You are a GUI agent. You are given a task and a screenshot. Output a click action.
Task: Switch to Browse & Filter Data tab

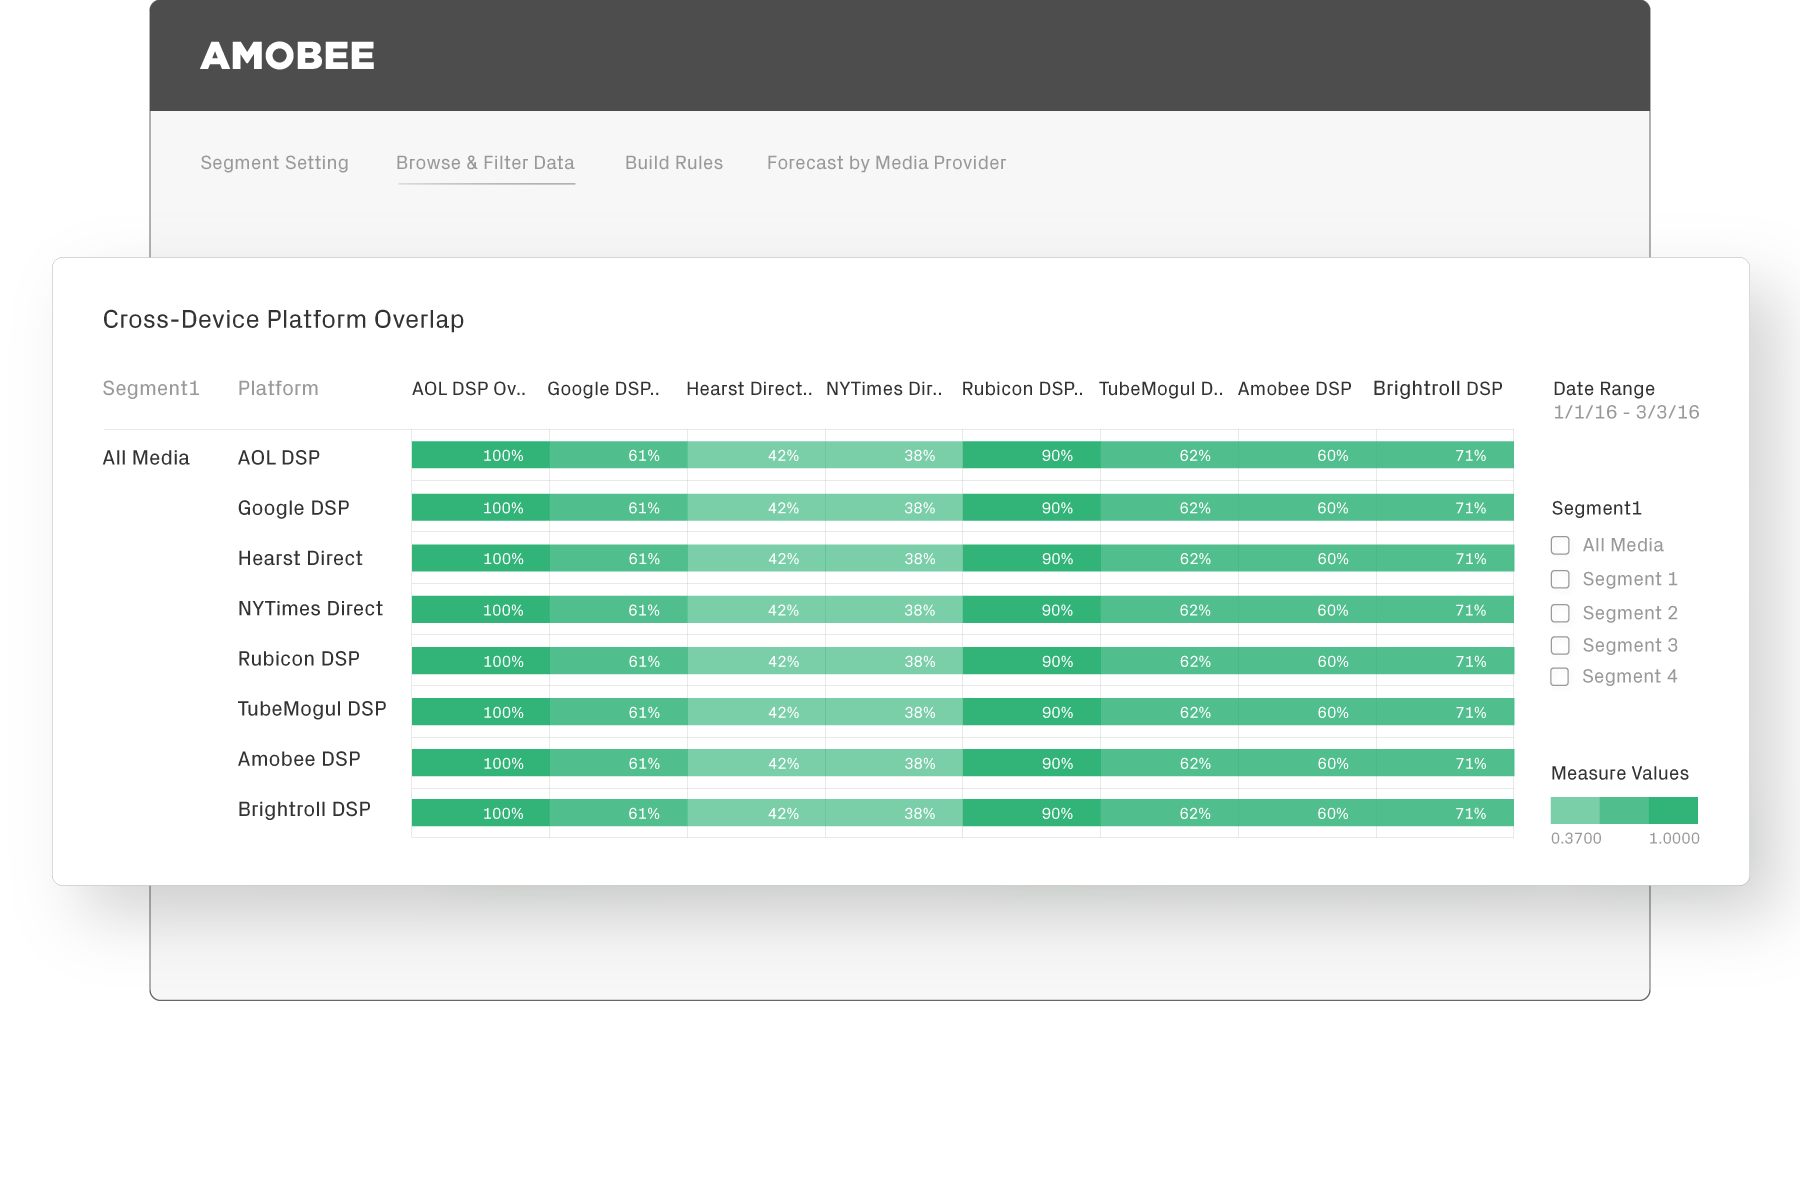coord(485,163)
